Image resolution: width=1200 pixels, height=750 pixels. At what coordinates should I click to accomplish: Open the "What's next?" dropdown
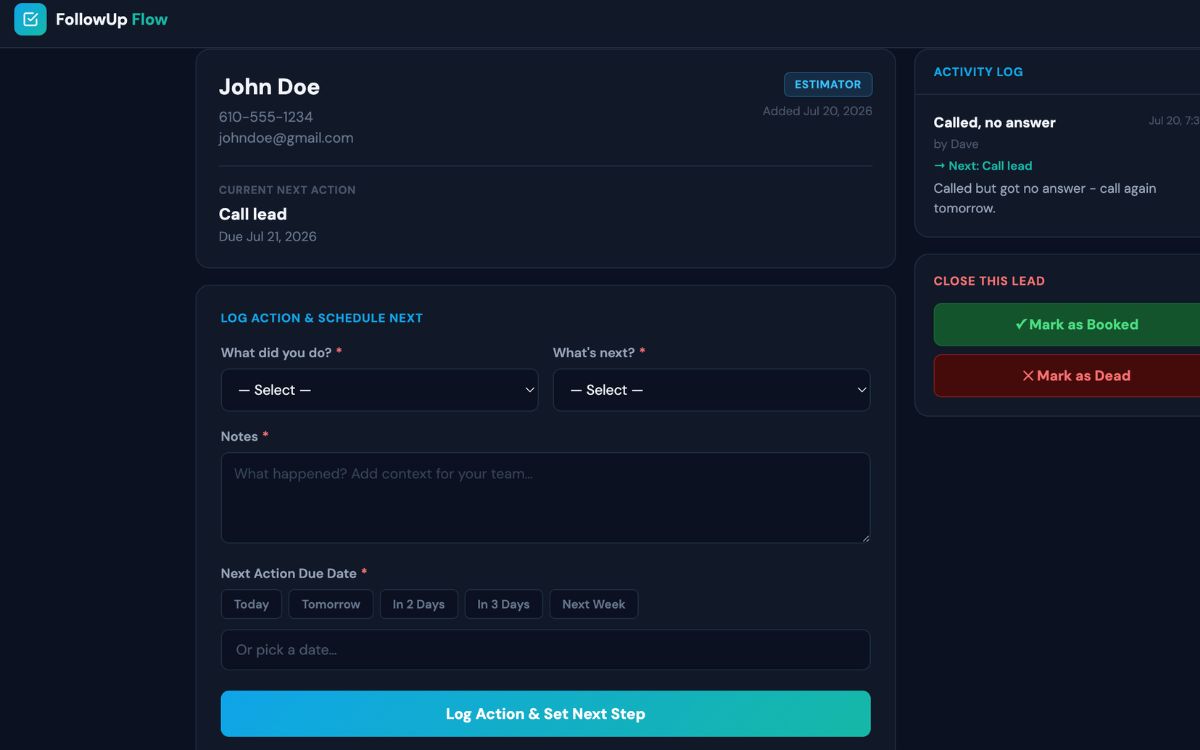pos(711,390)
